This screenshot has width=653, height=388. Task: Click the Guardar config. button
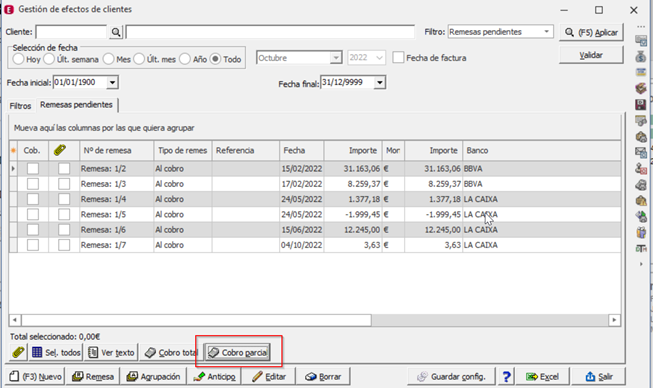click(451, 376)
